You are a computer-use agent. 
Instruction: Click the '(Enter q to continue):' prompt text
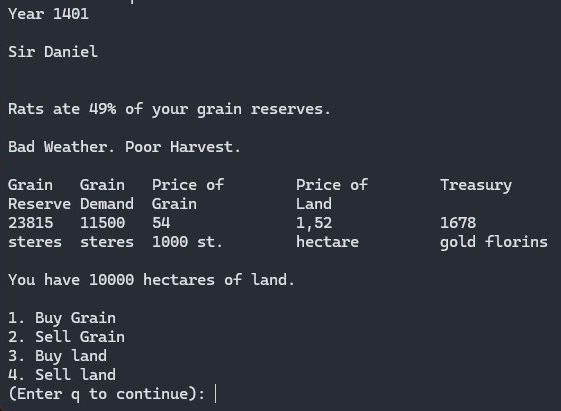107,394
